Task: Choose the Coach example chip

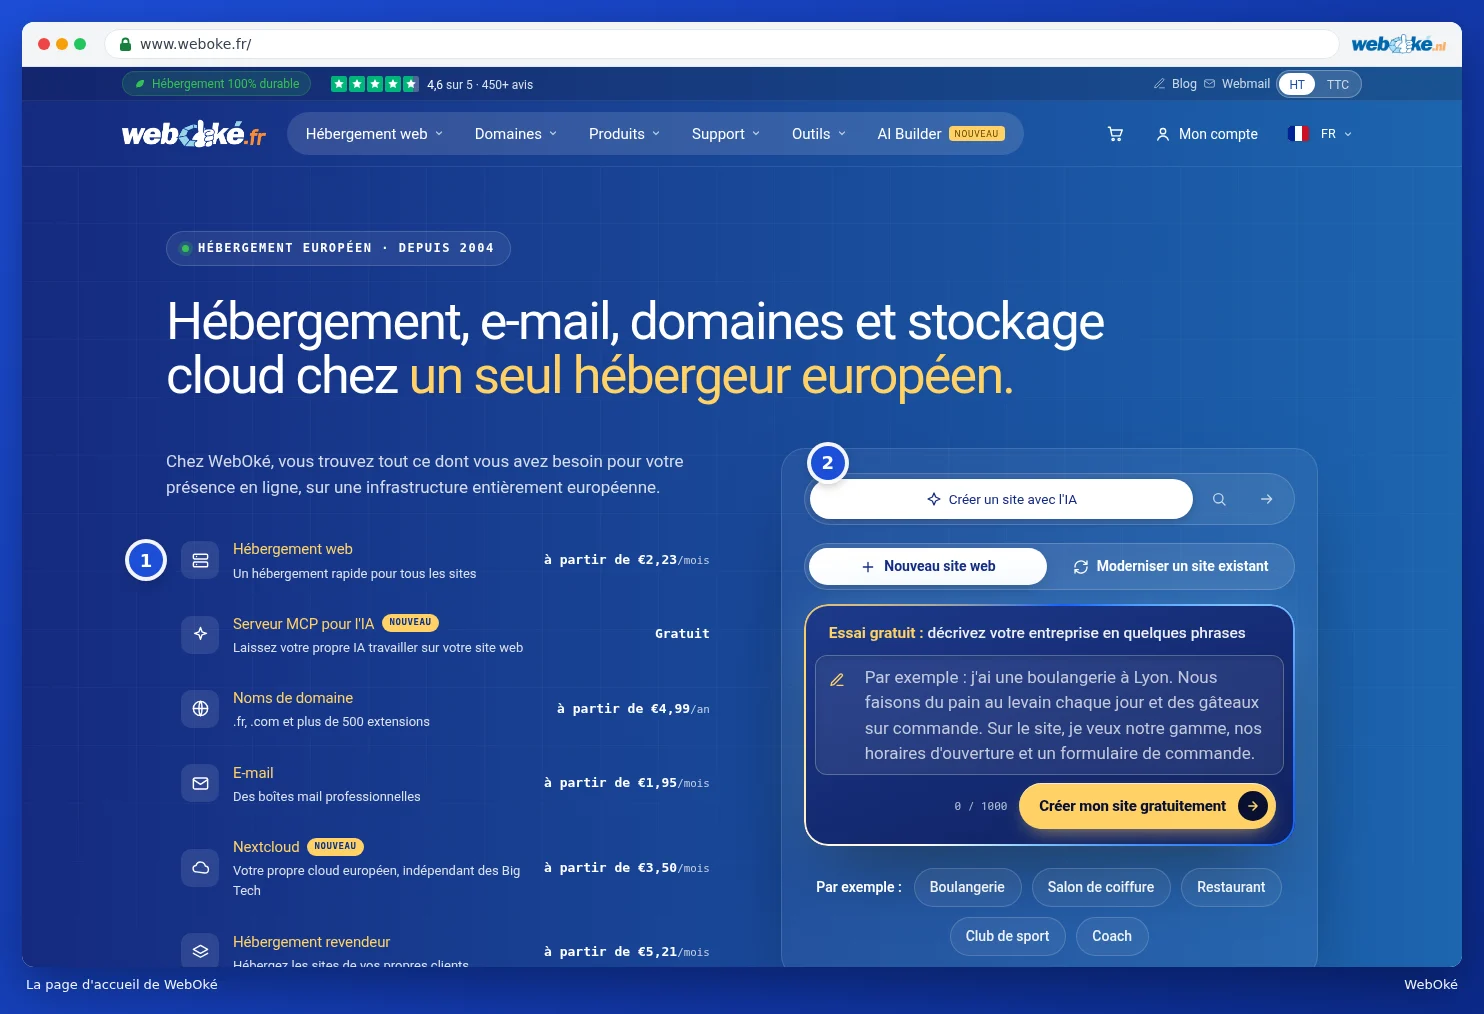Action: [x=1112, y=936]
